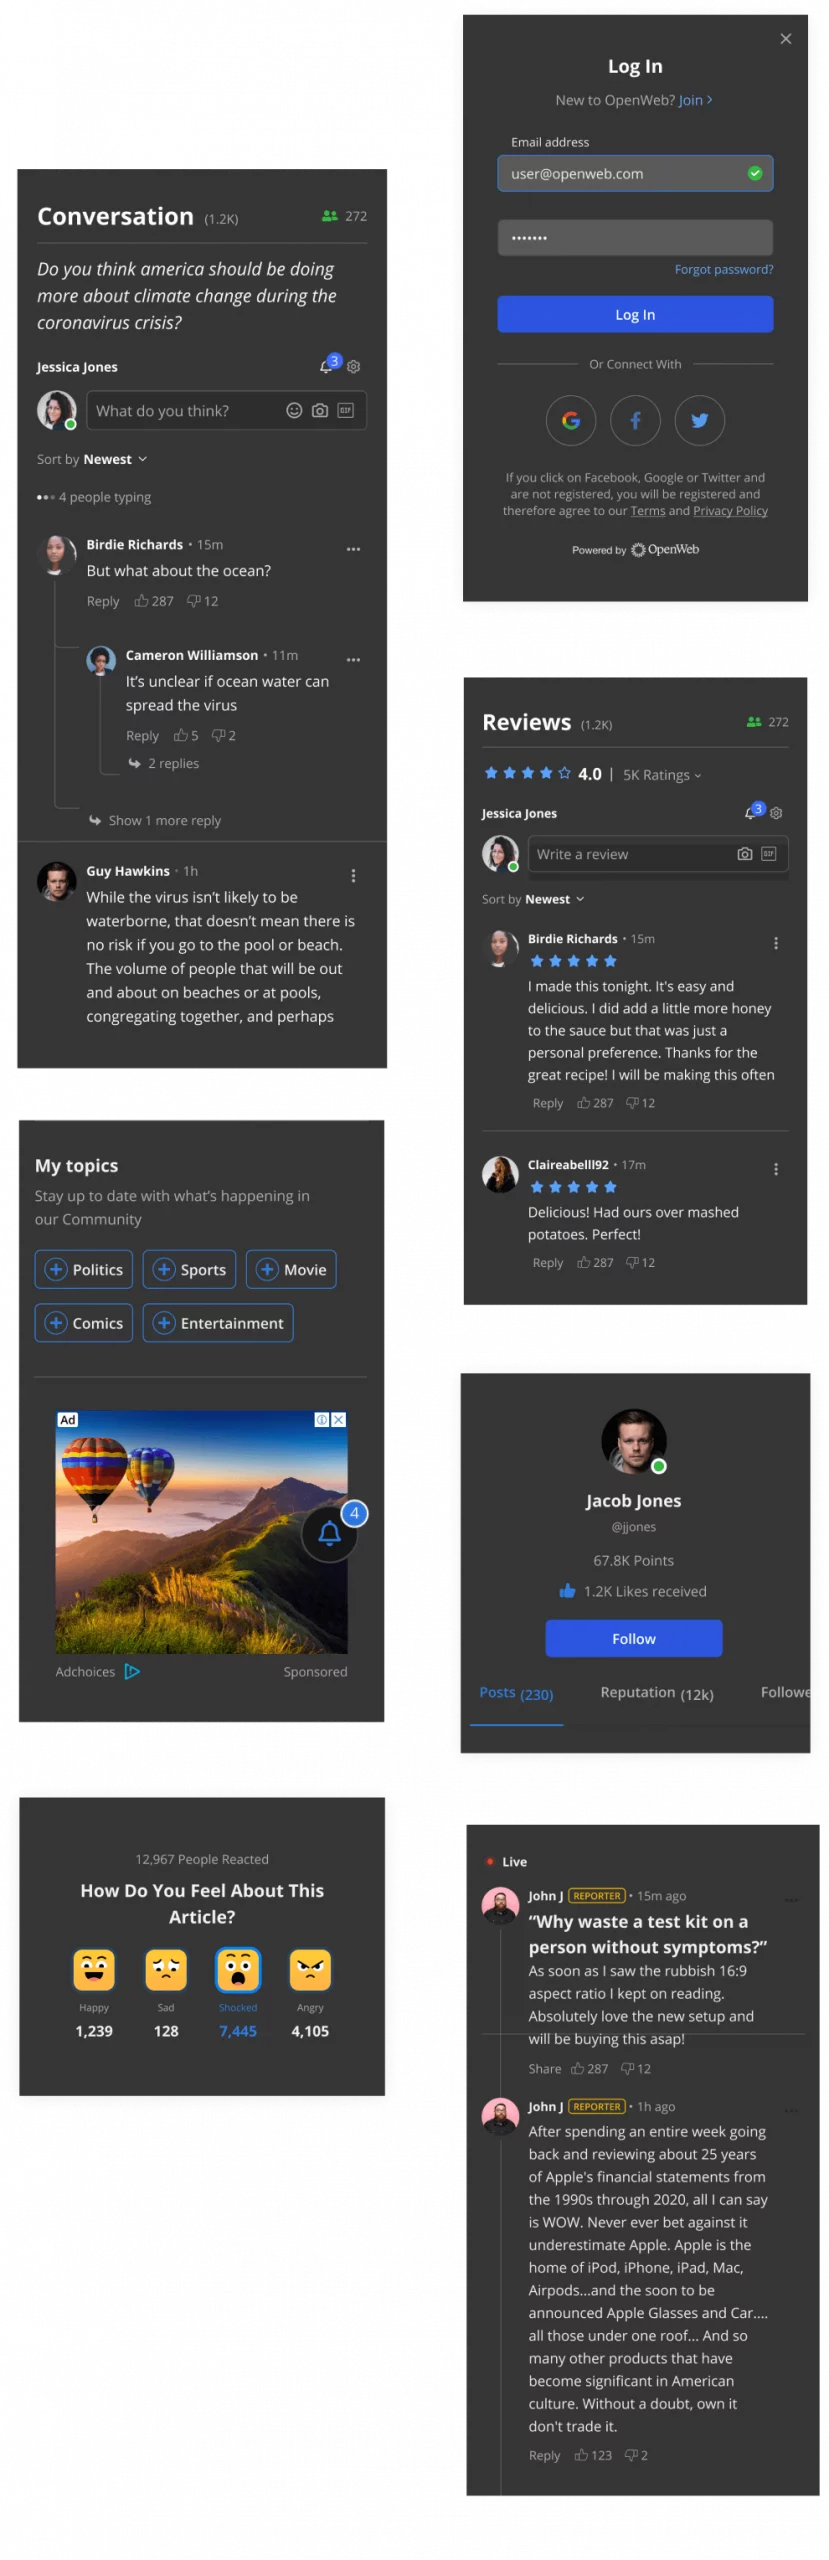Toggle the Politics topic chip
The width and height of the screenshot is (829, 2560).
pos(85,1269)
